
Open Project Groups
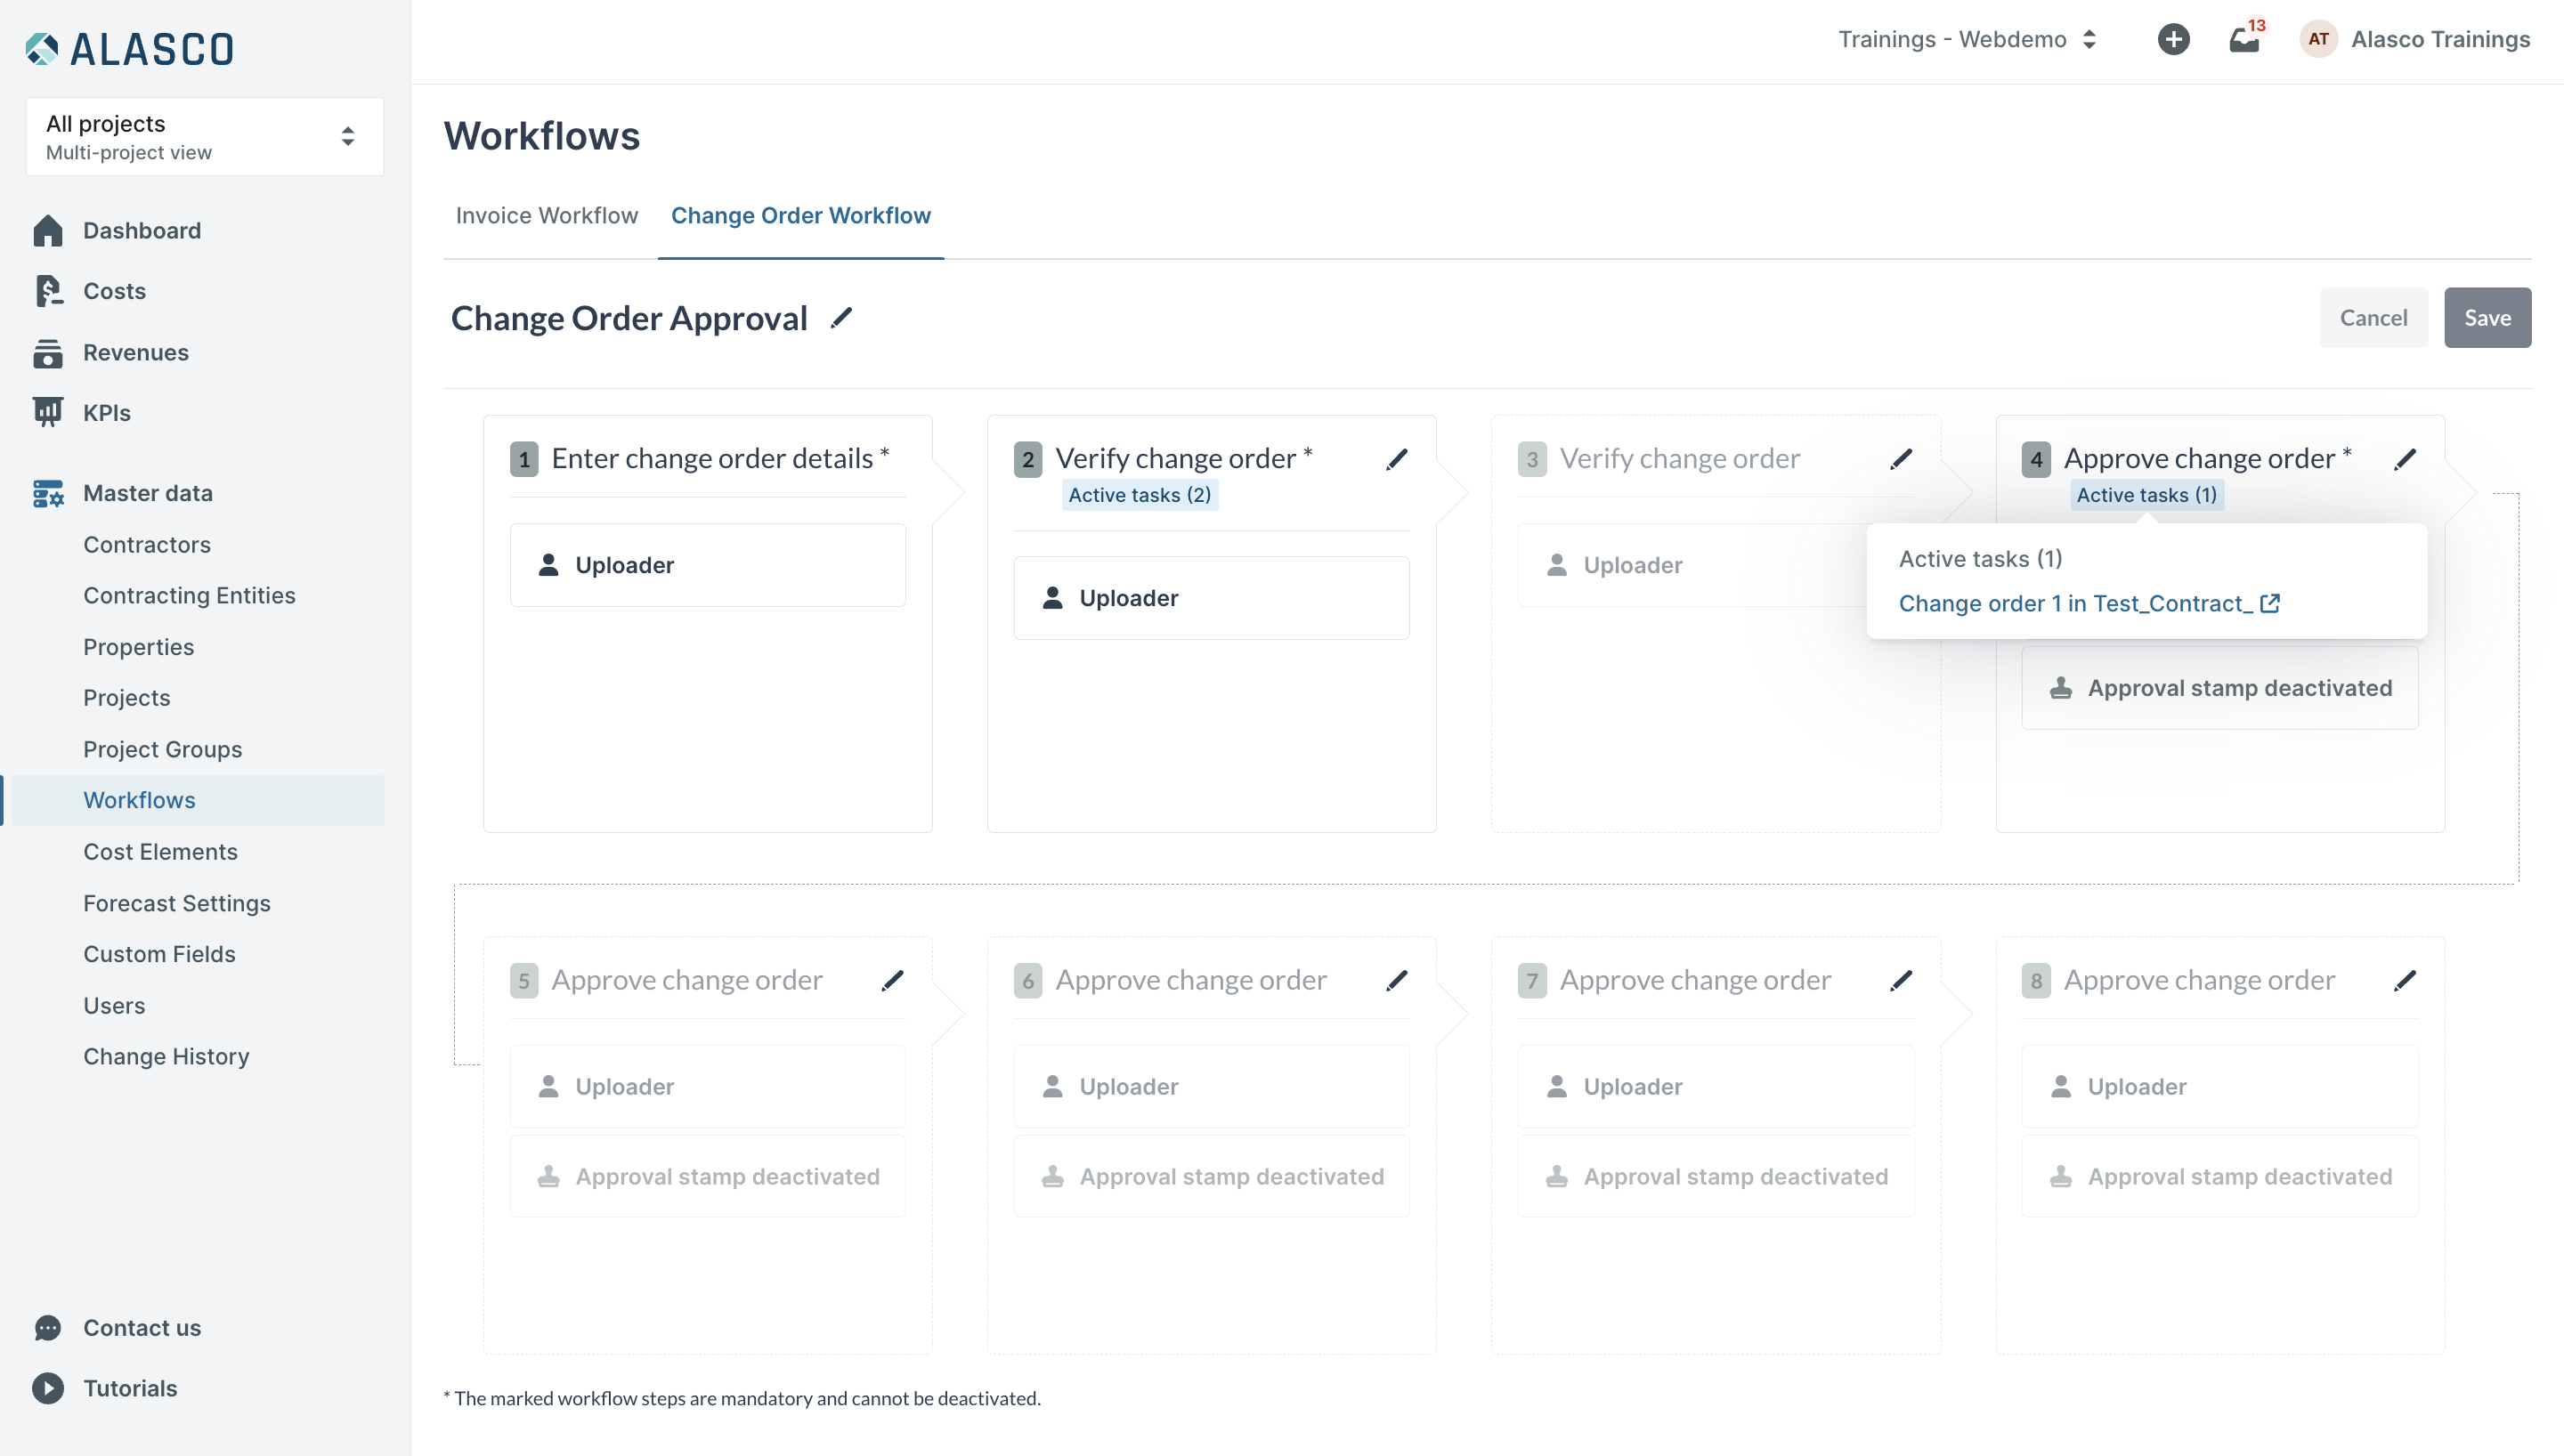pos(163,749)
